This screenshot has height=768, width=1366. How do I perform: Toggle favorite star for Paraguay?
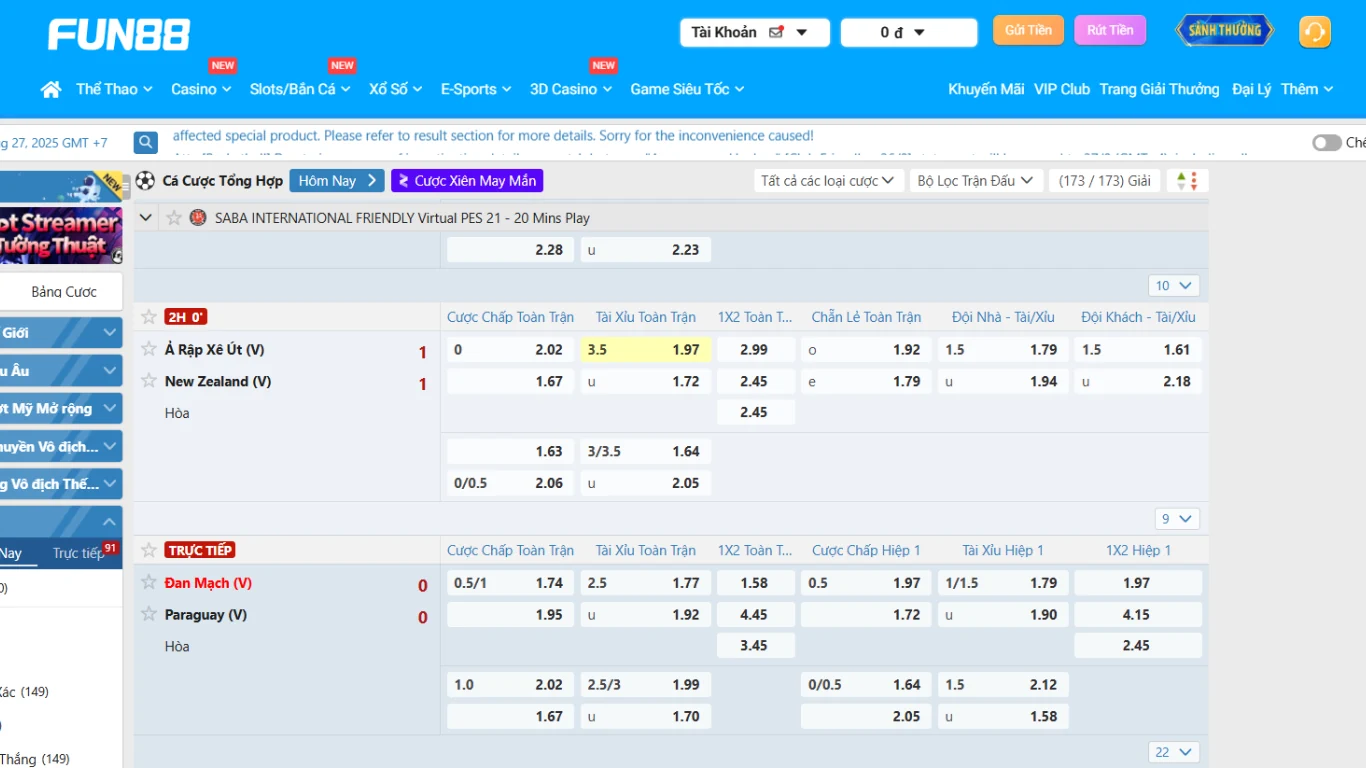(x=149, y=614)
